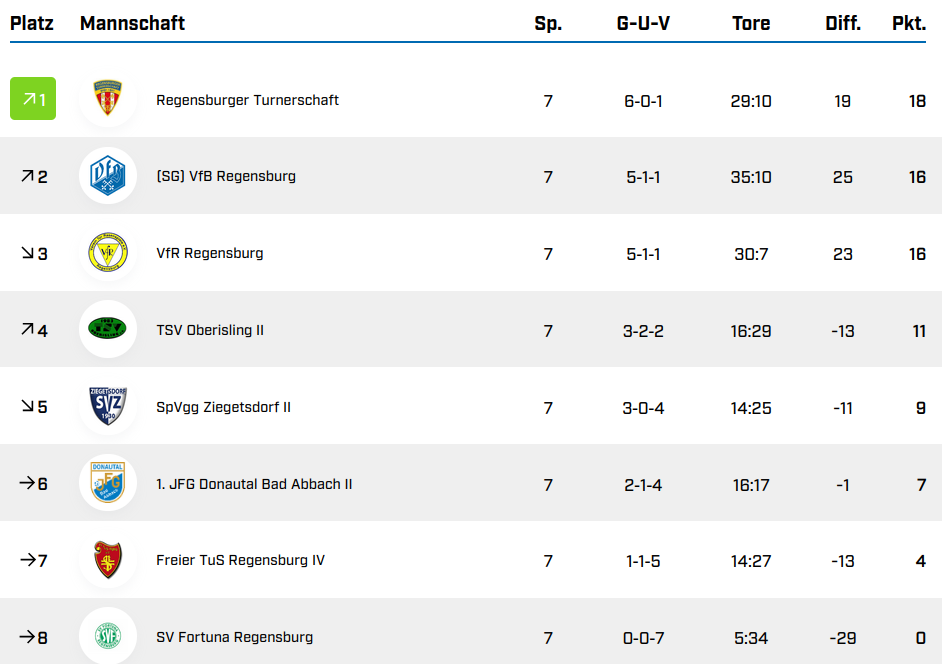Open SpVgg Ziegetsdorf II team link
The width and height of the screenshot is (942, 664).
click(x=223, y=407)
